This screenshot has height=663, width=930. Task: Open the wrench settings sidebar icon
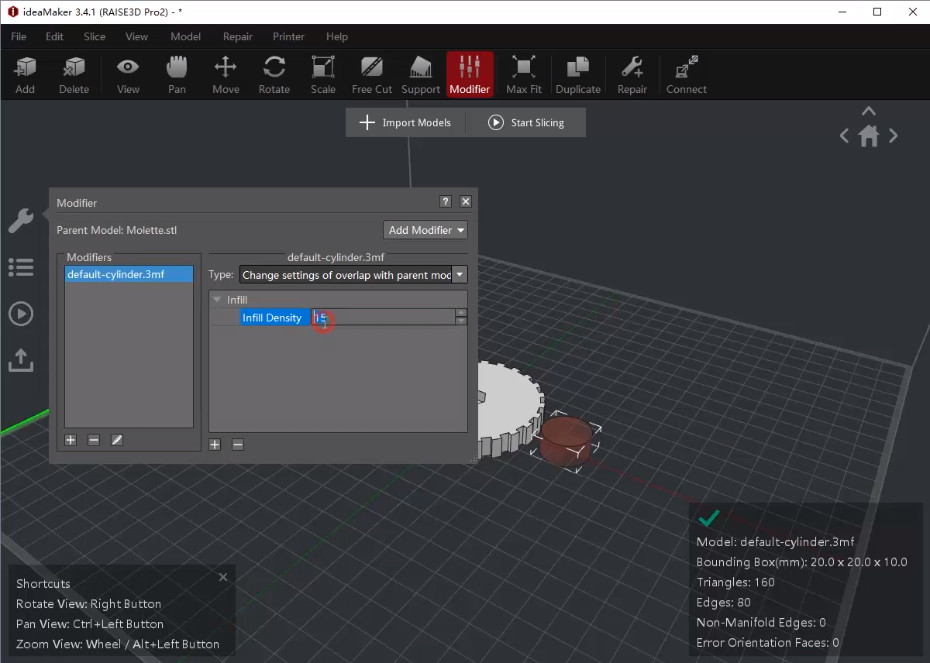coord(21,221)
